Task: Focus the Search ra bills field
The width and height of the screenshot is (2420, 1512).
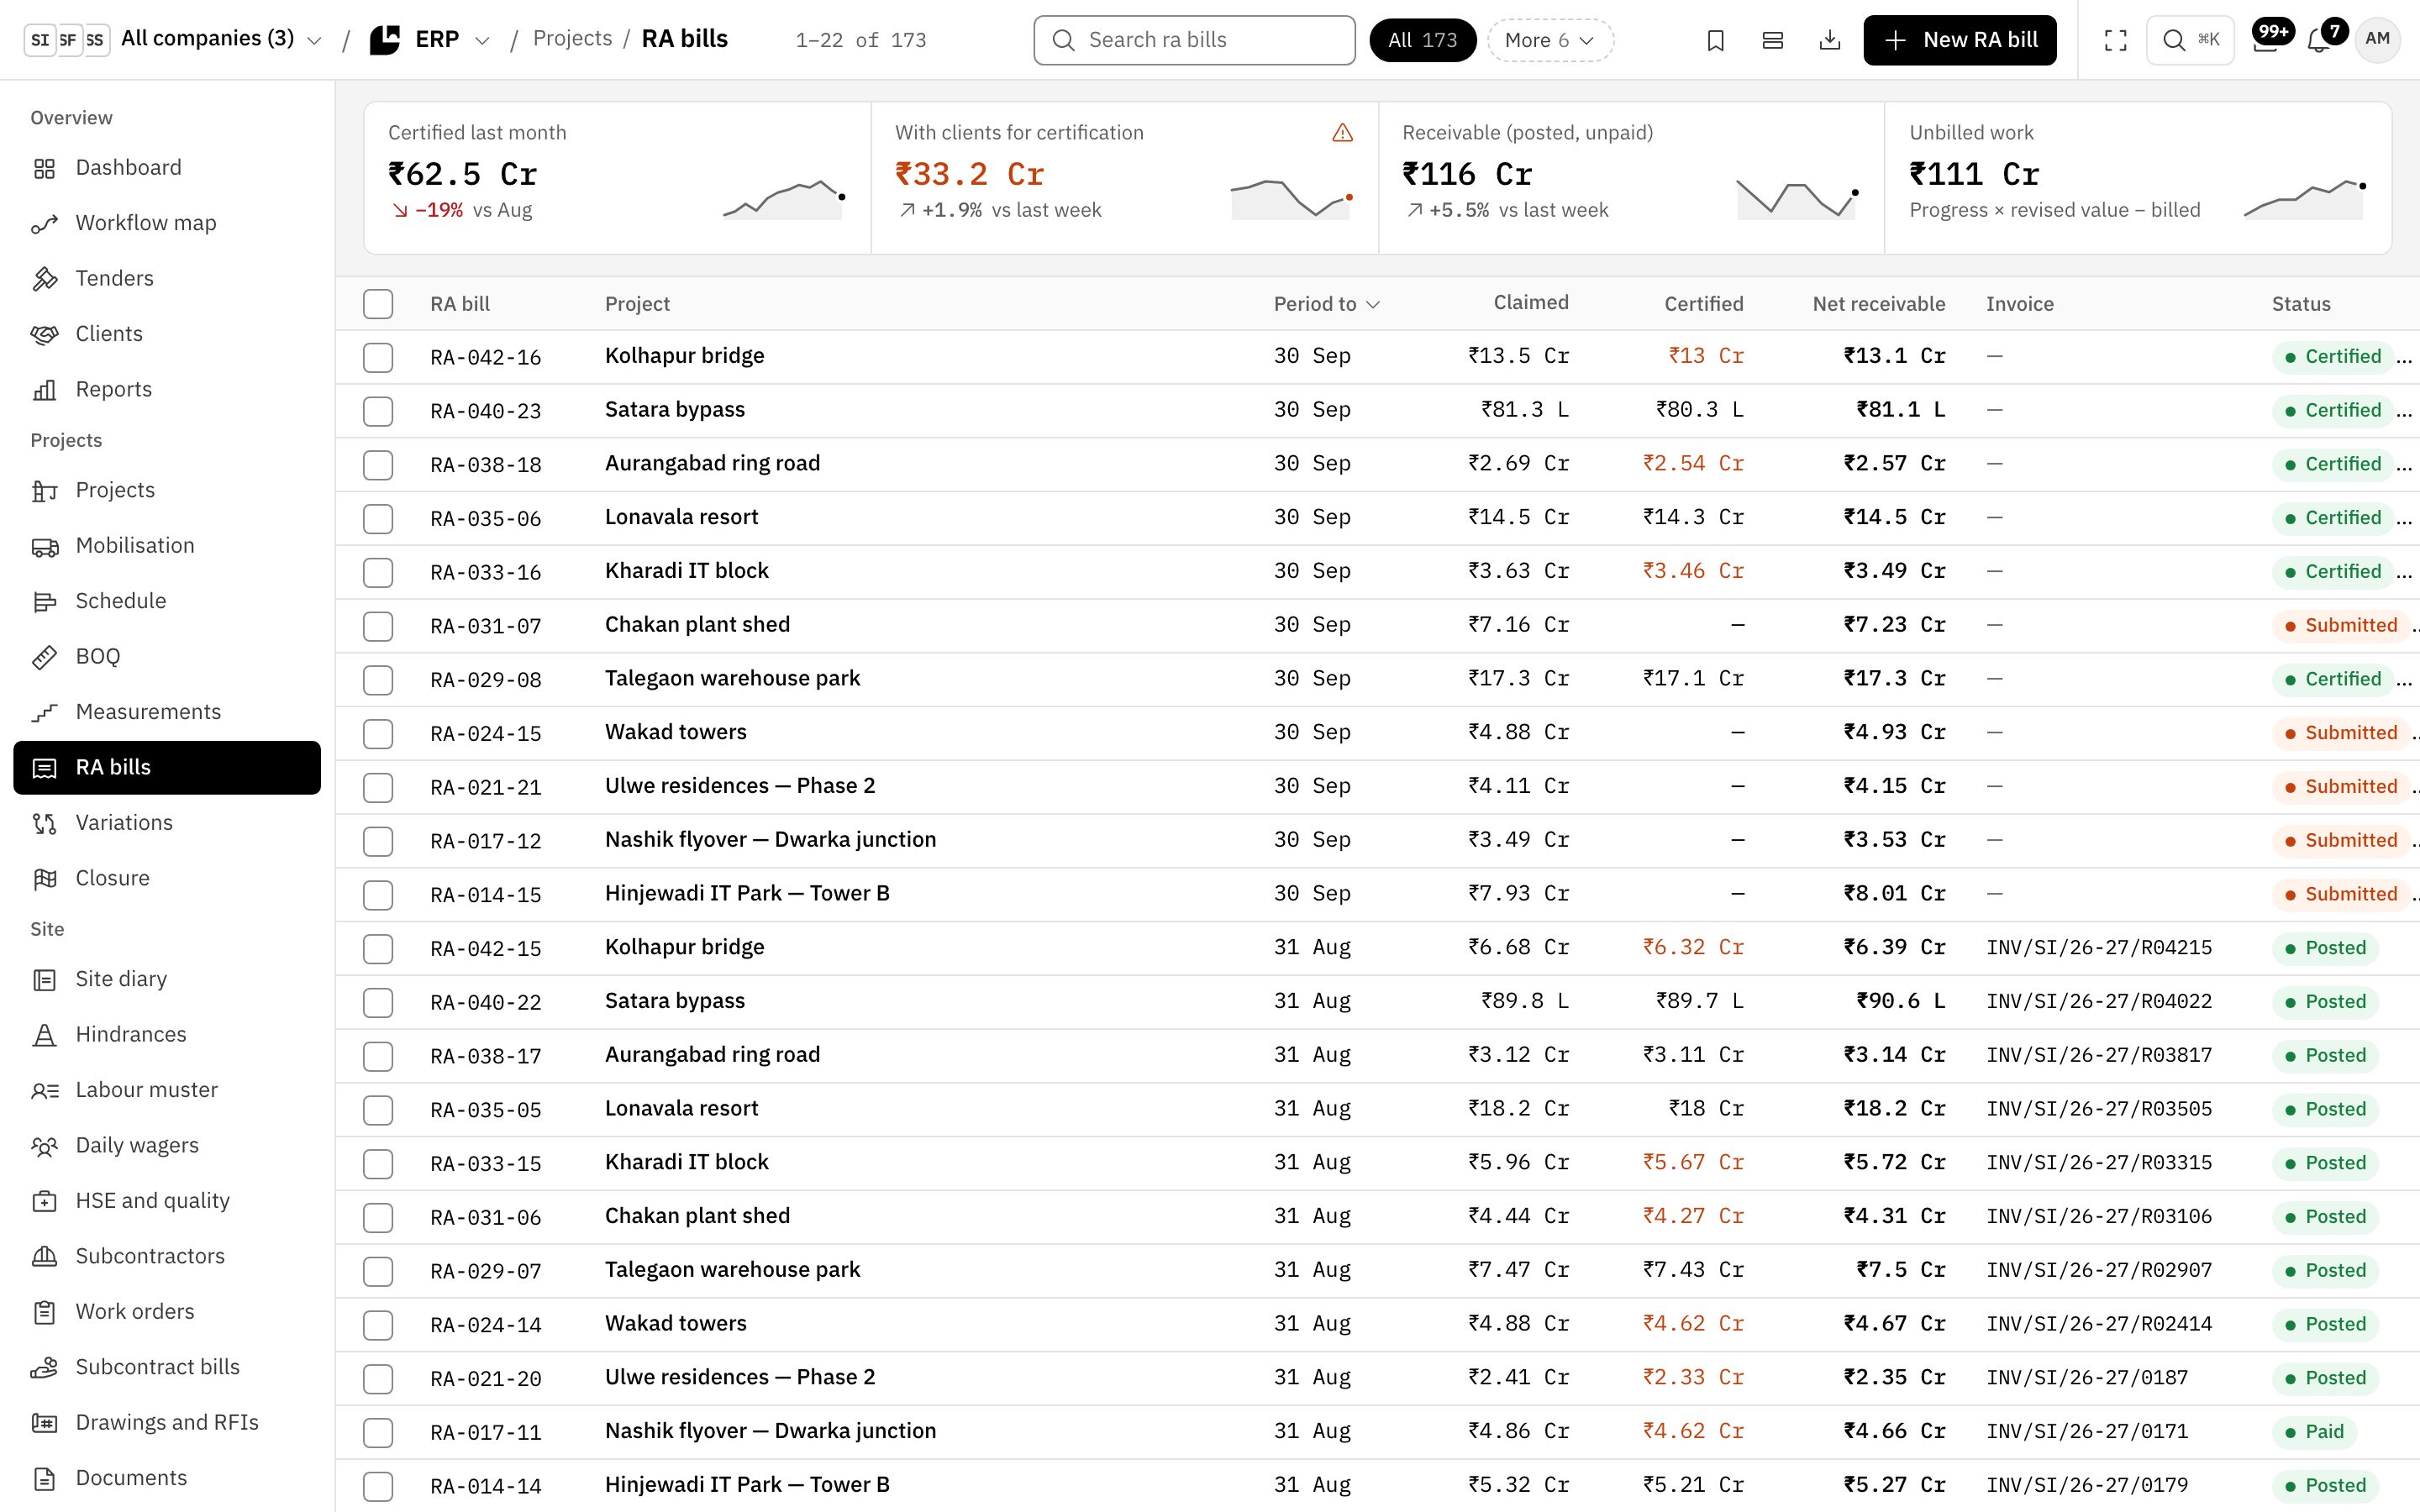Action: [1194, 40]
